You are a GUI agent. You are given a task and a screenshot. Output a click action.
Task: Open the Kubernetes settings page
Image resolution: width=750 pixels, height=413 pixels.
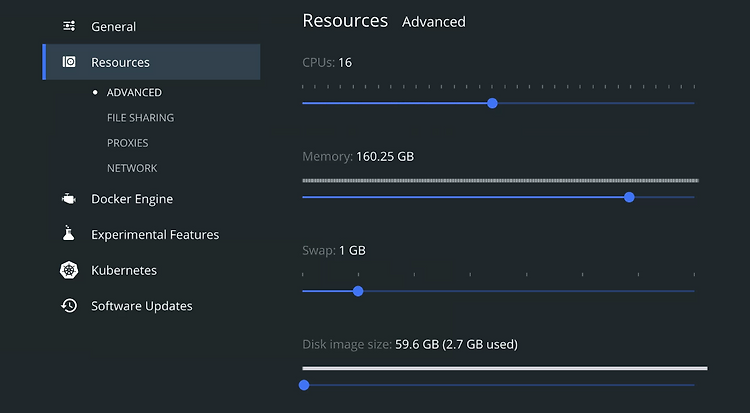pos(124,270)
